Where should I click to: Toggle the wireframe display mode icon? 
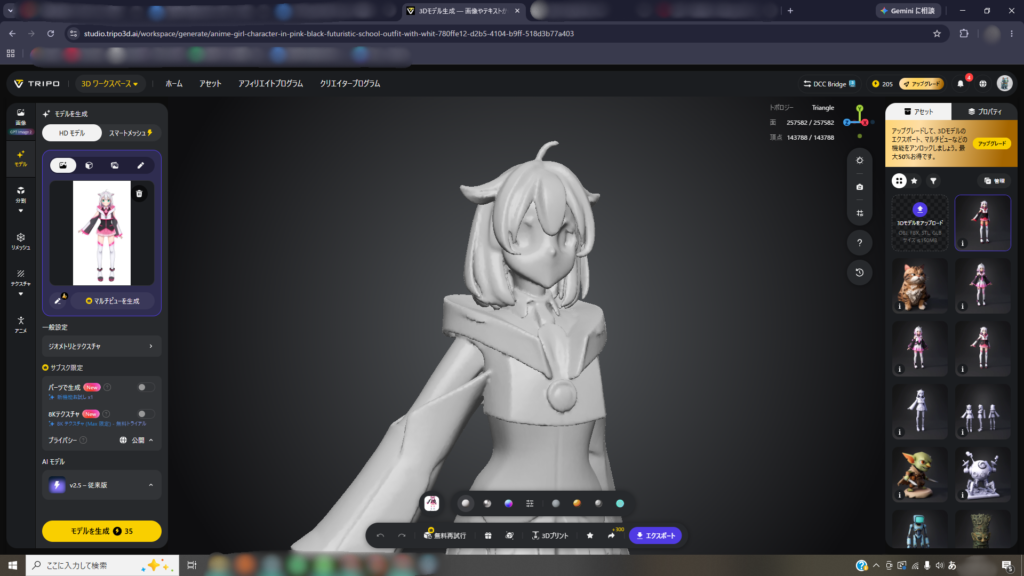pyautogui.click(x=530, y=504)
